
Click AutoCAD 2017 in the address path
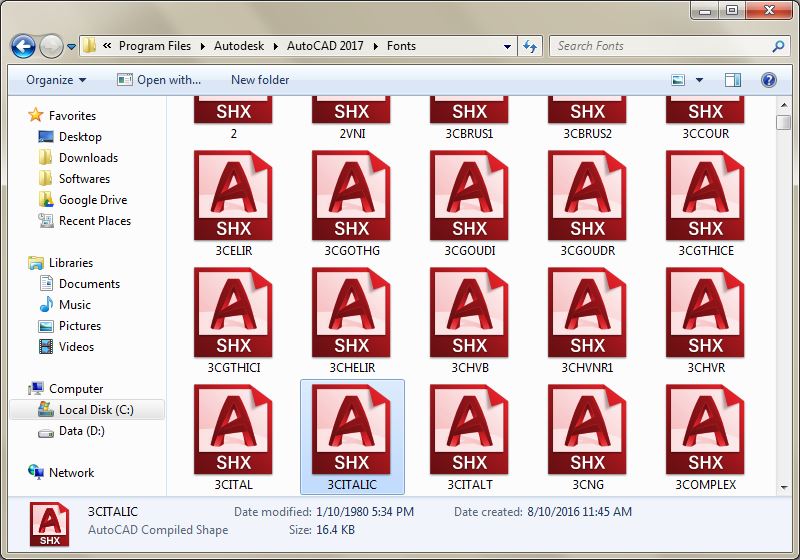[x=325, y=46]
